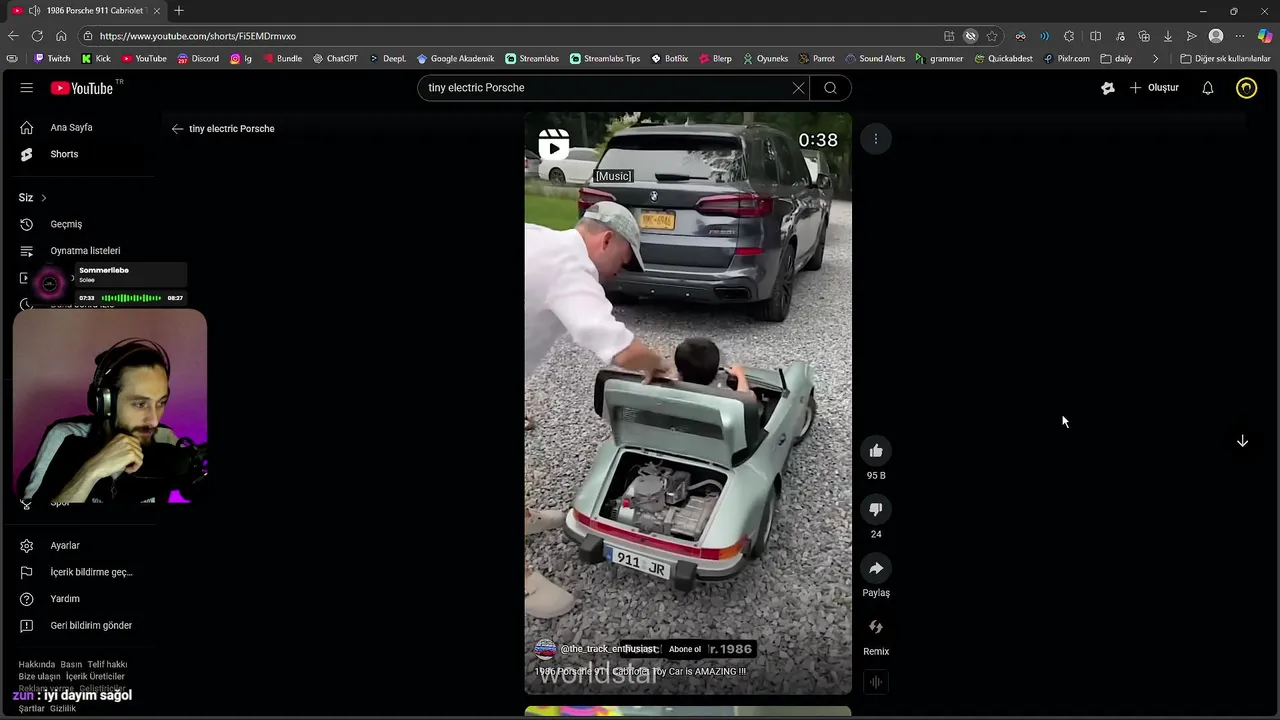Mute the tab via speaker icon
Viewport: 1280px width, 720px height.
tap(35, 11)
